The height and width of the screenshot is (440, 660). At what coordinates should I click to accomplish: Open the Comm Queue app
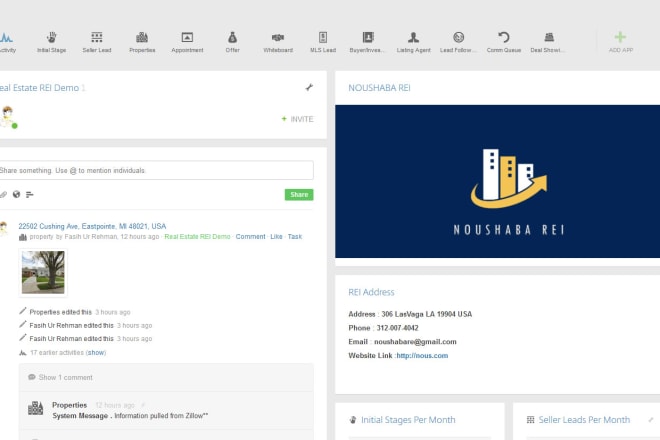(504, 42)
